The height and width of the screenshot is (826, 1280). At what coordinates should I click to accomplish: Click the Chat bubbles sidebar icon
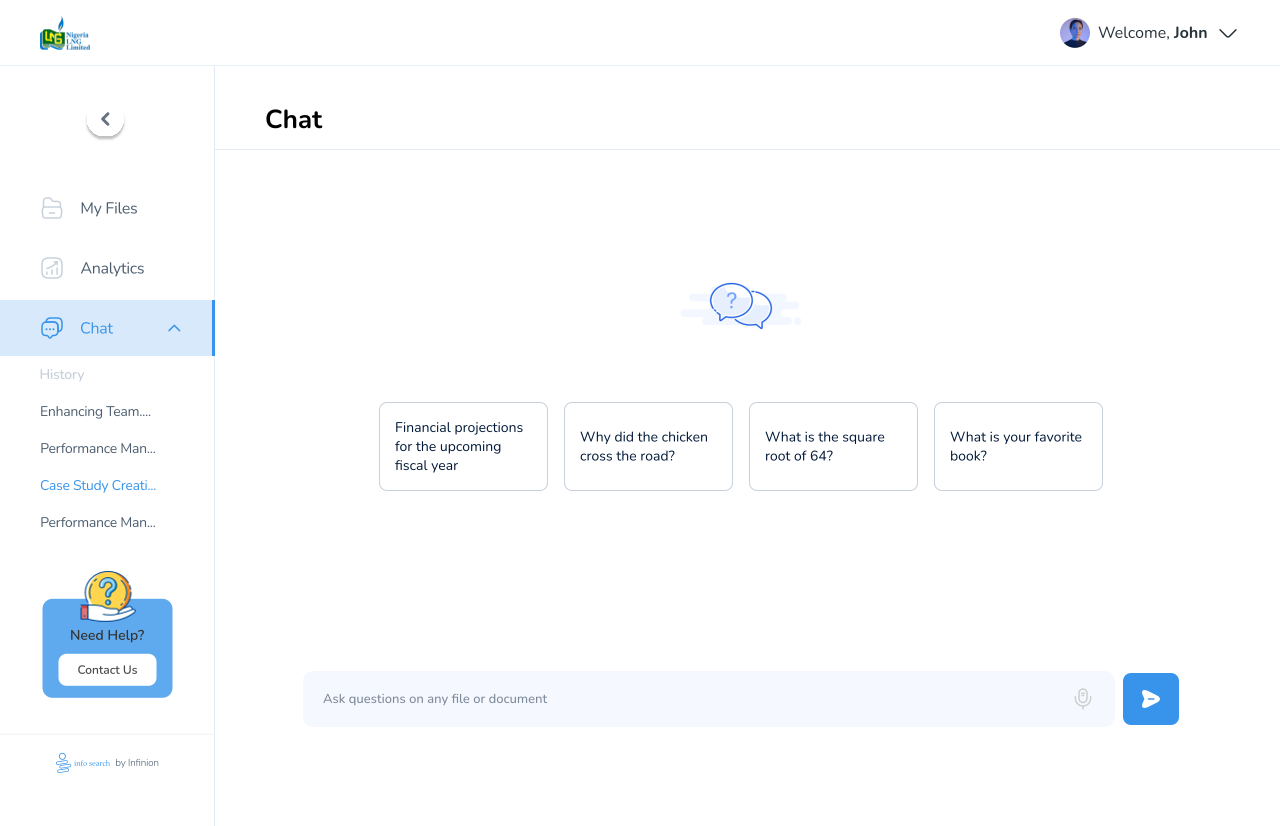pos(52,328)
